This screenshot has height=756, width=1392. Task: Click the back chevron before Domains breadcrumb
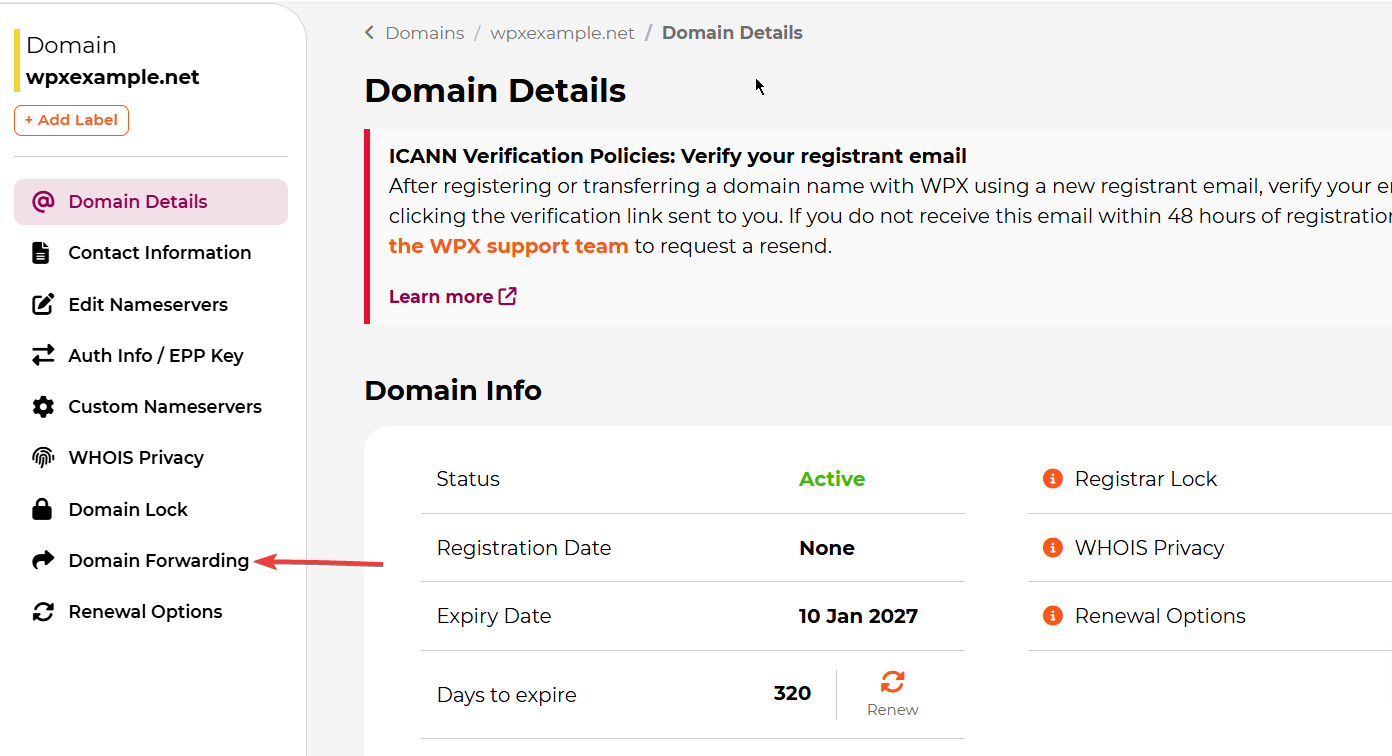369,33
